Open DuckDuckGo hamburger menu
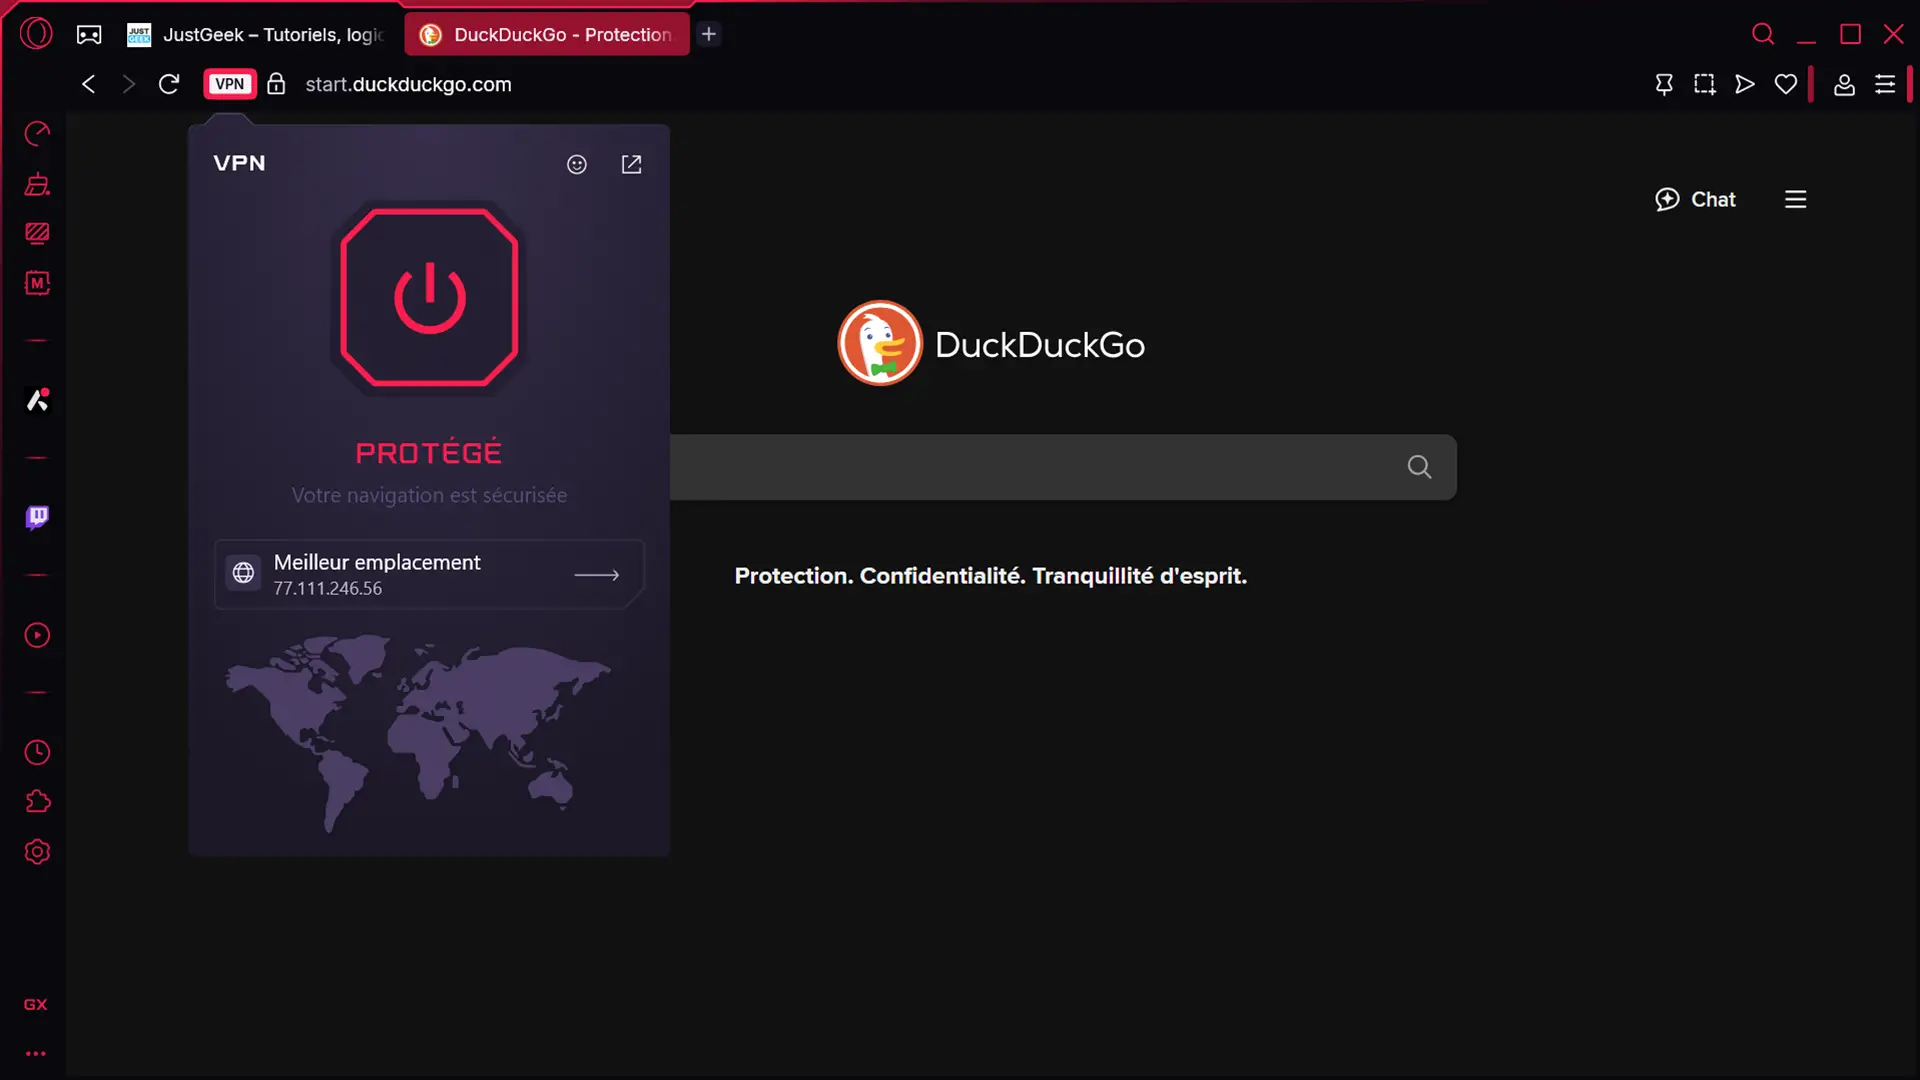The height and width of the screenshot is (1080, 1920). (x=1796, y=199)
